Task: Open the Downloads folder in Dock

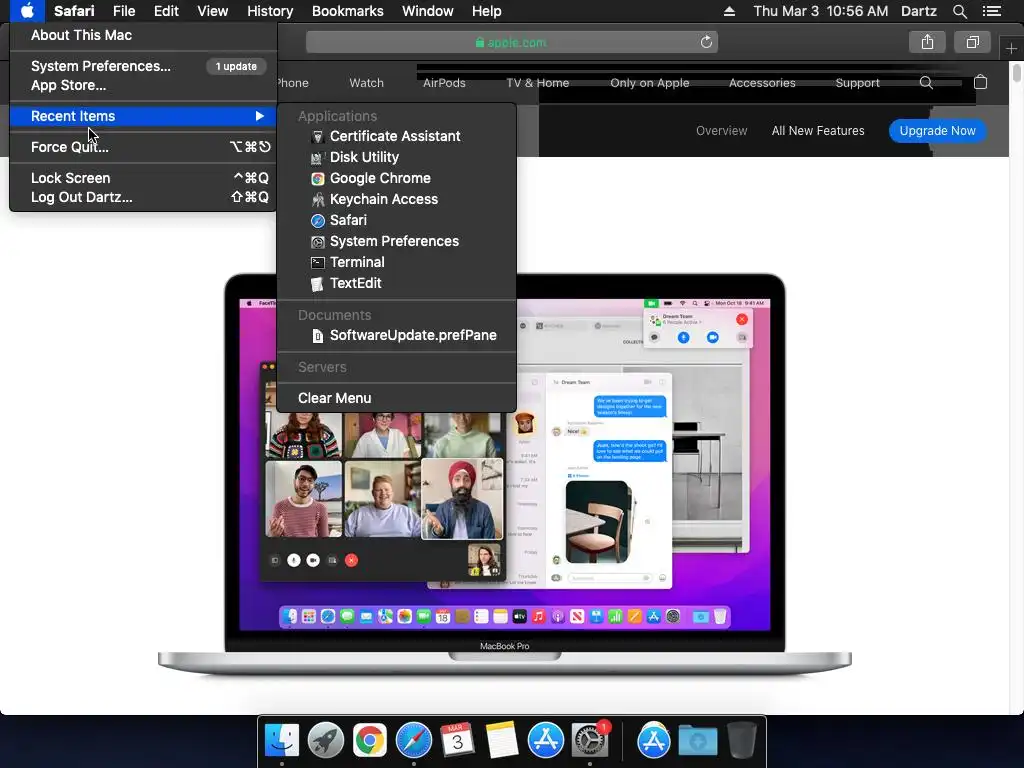Action: [697, 741]
